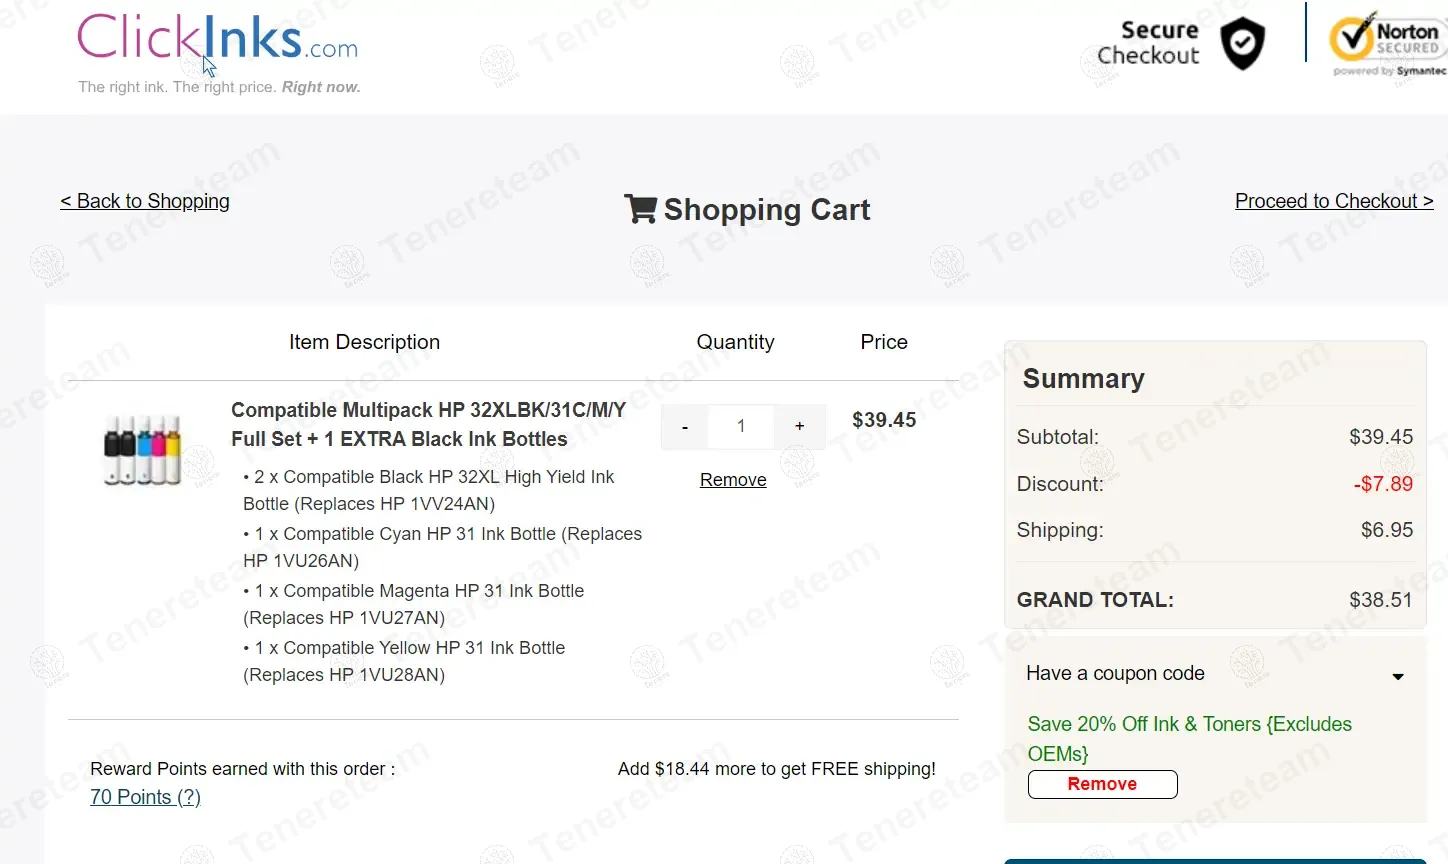The image size is (1448, 864).
Task: Click the ClickInks.com logo
Action: point(217,40)
